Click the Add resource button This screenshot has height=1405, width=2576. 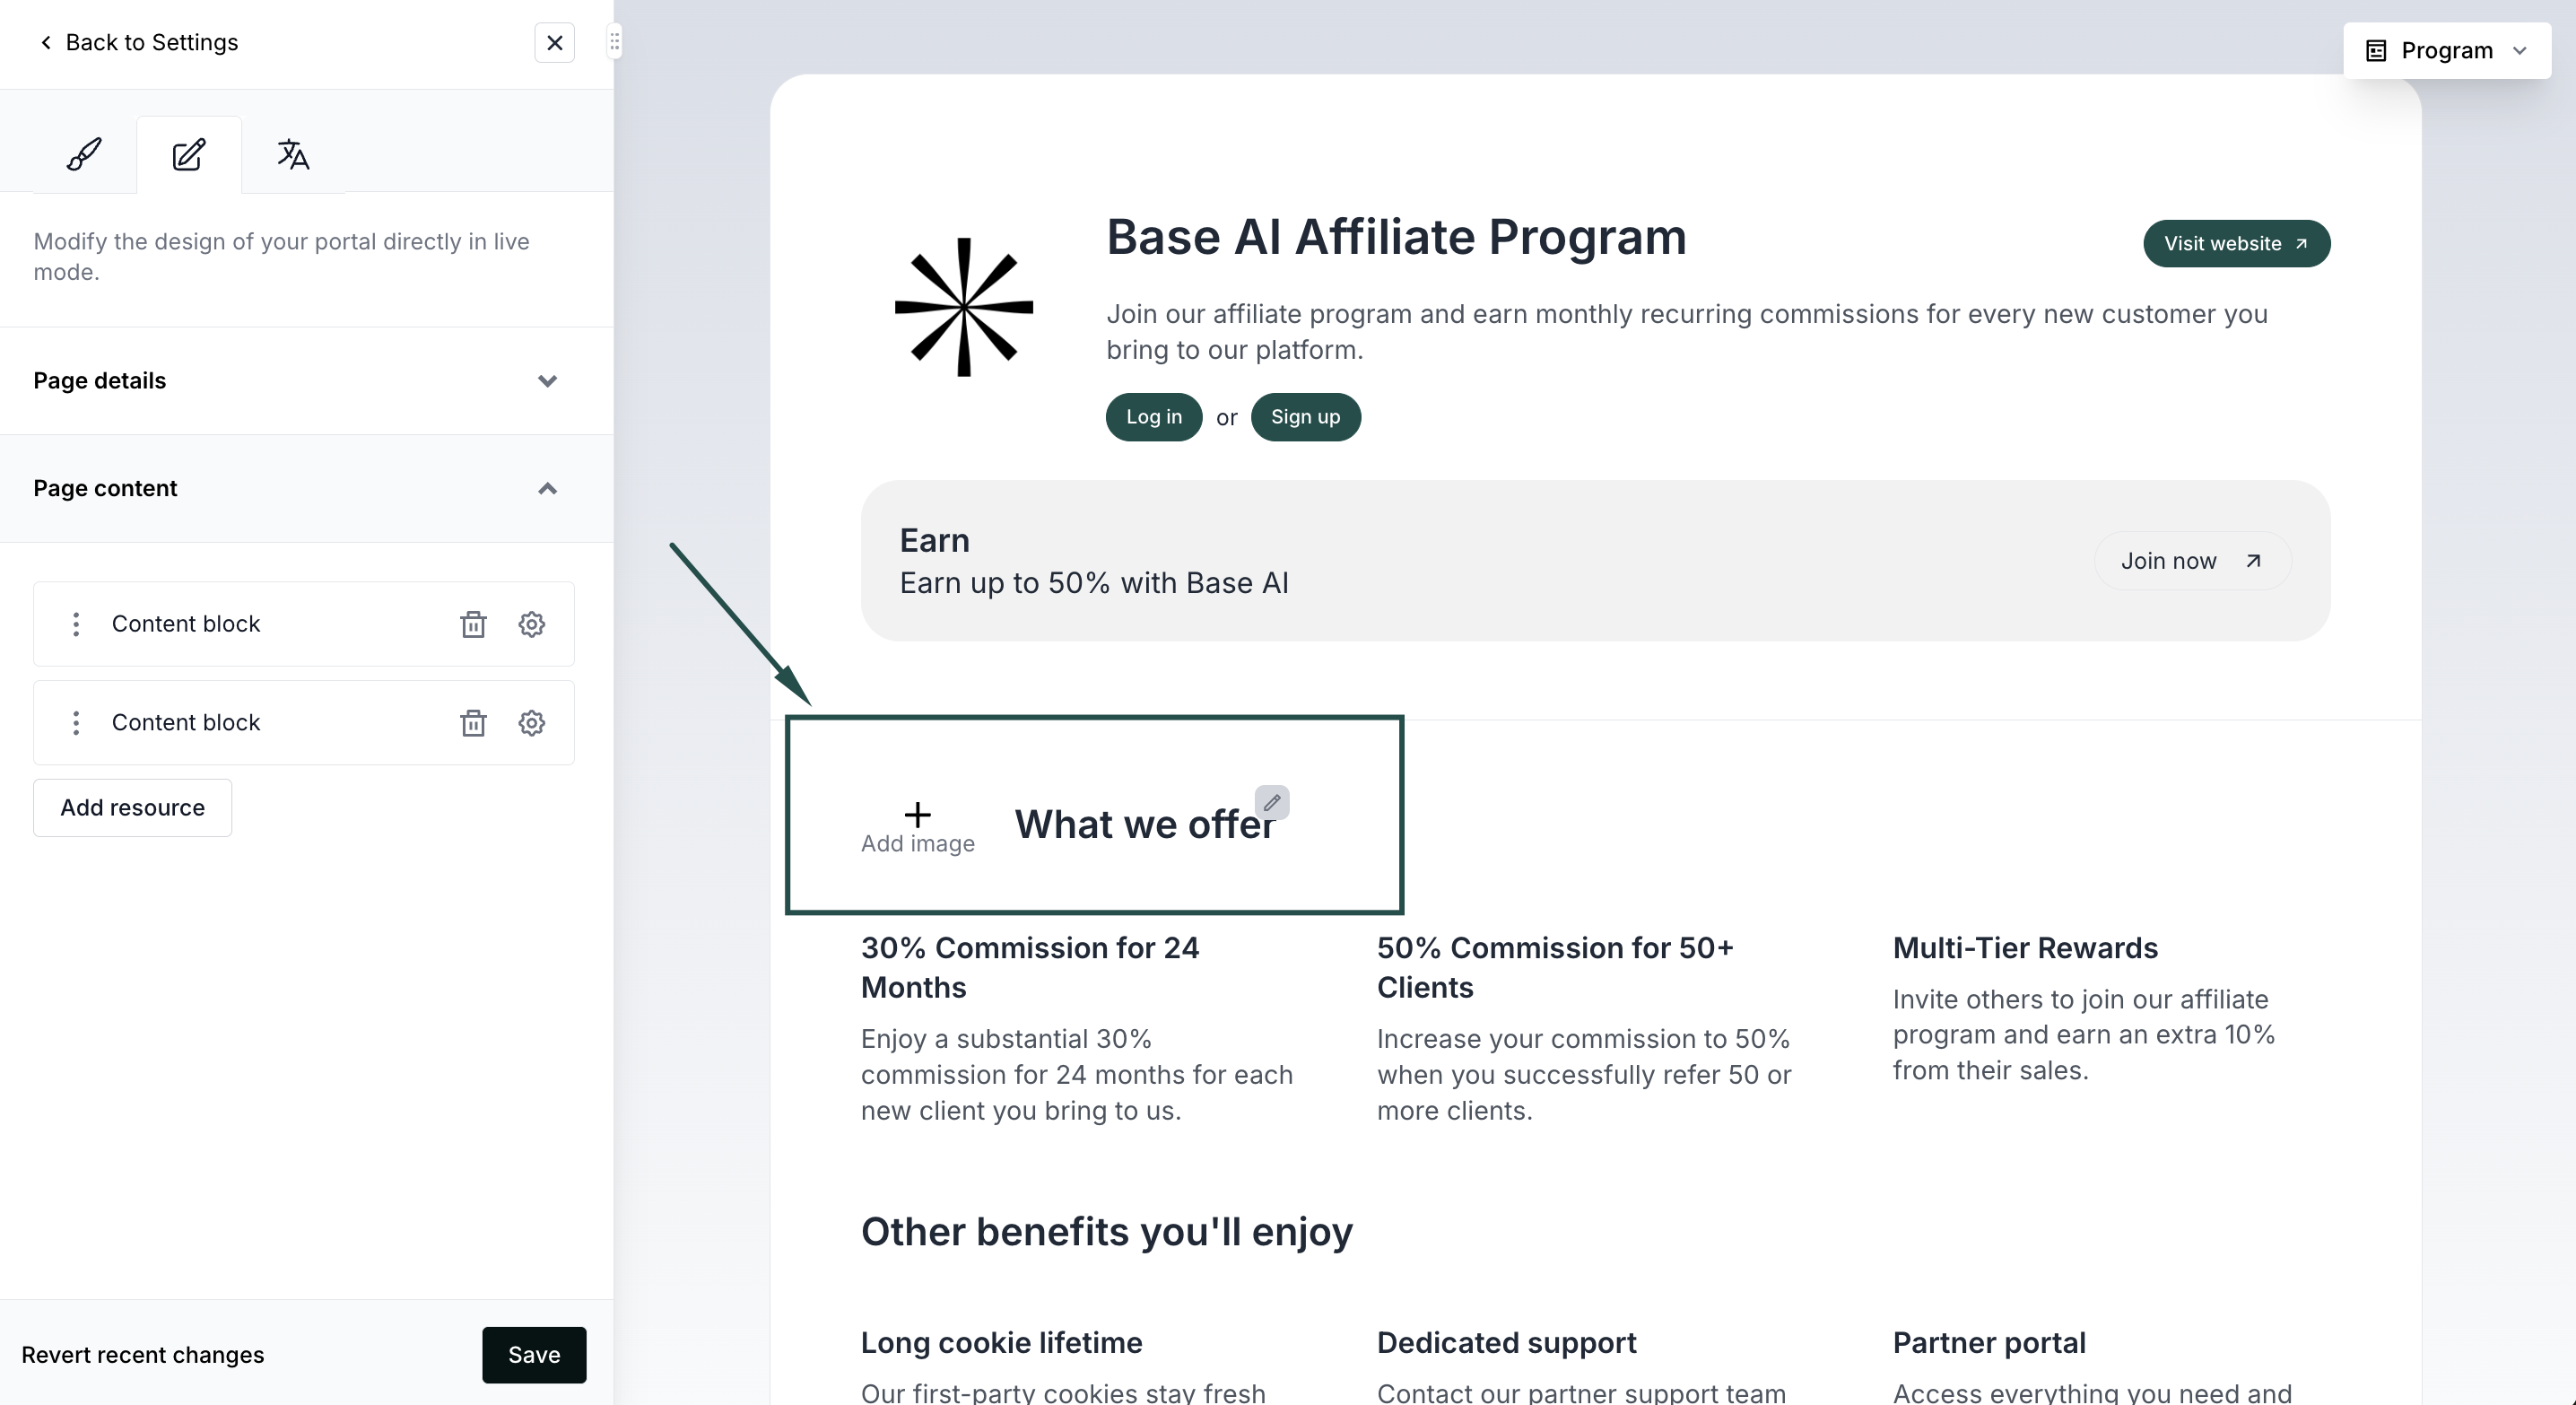132,808
